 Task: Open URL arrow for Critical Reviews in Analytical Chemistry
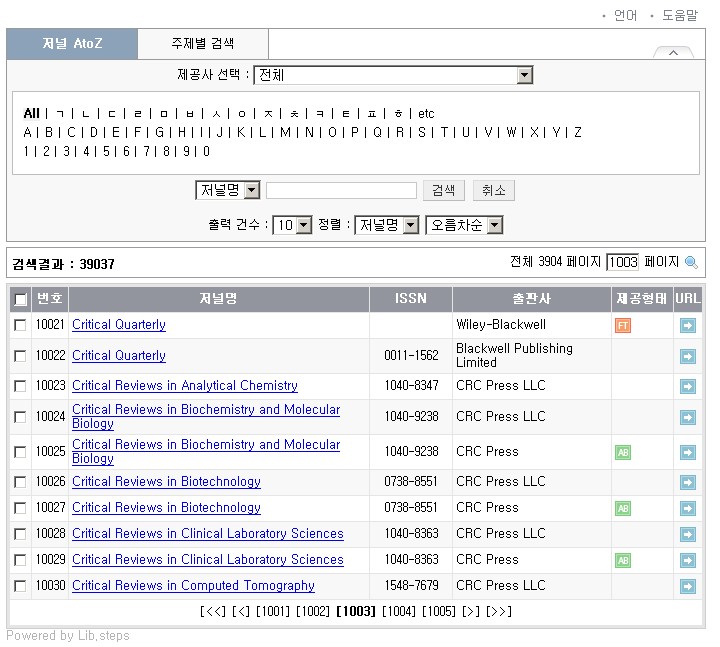coord(687,386)
